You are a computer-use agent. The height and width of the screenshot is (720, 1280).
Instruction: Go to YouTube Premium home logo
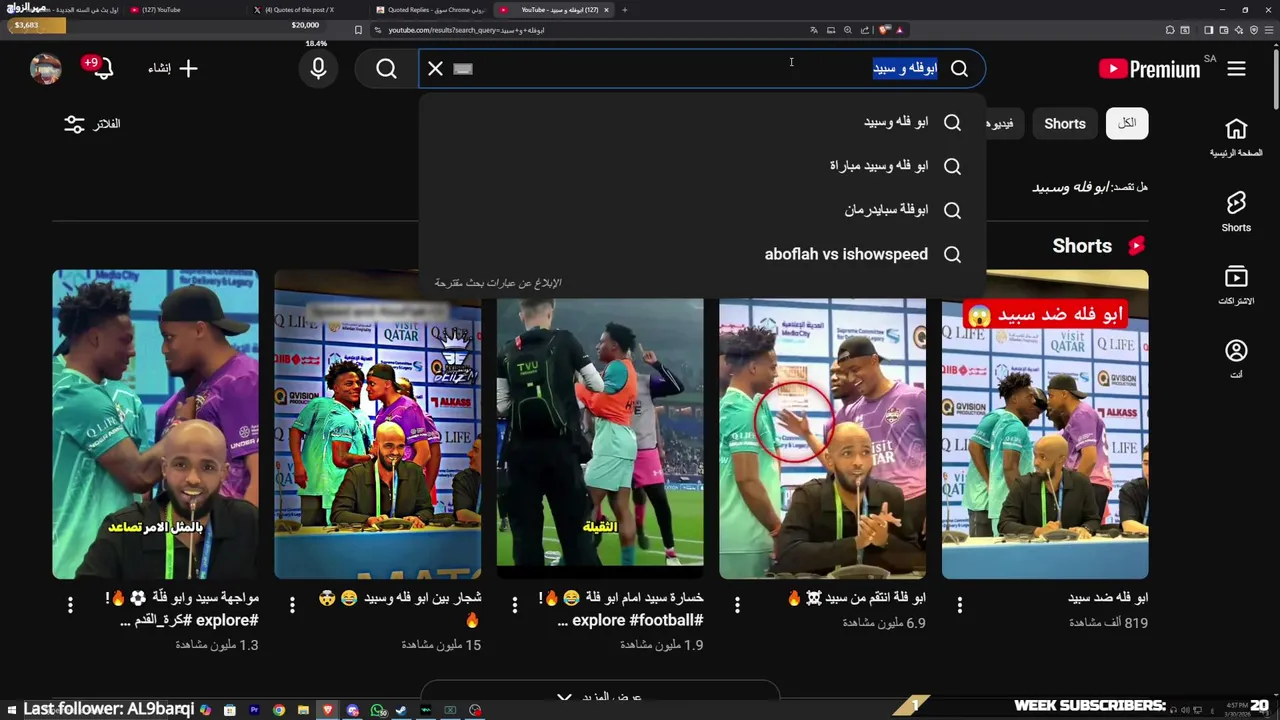[1149, 69]
